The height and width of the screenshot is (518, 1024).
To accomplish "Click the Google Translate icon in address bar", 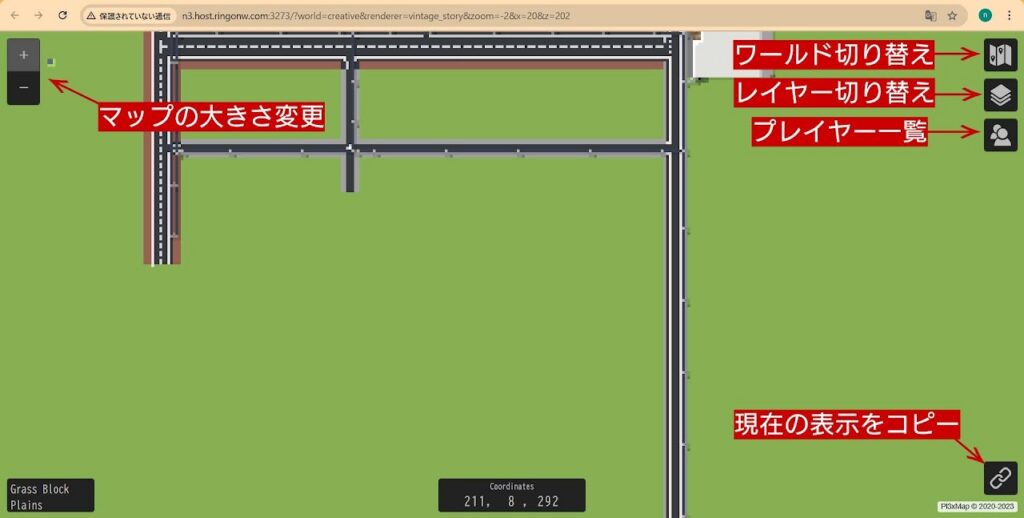I will pyautogui.click(x=930, y=16).
